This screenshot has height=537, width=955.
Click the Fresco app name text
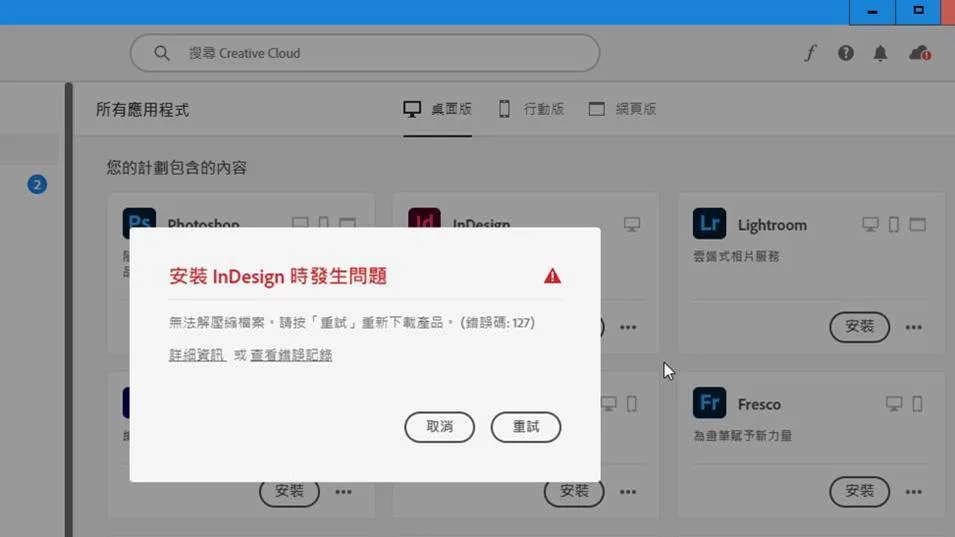(x=759, y=404)
